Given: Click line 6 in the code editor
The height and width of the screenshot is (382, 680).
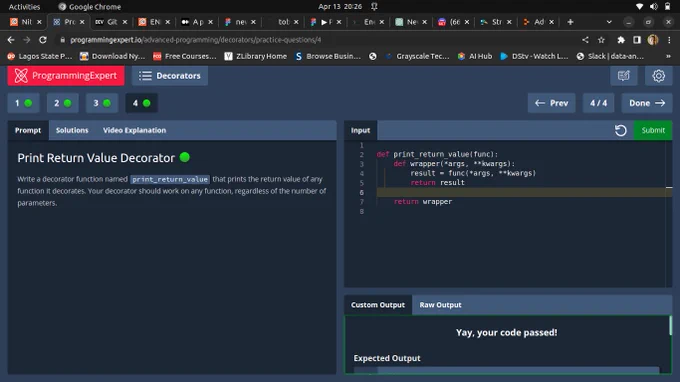Looking at the screenshot, I should [520, 192].
